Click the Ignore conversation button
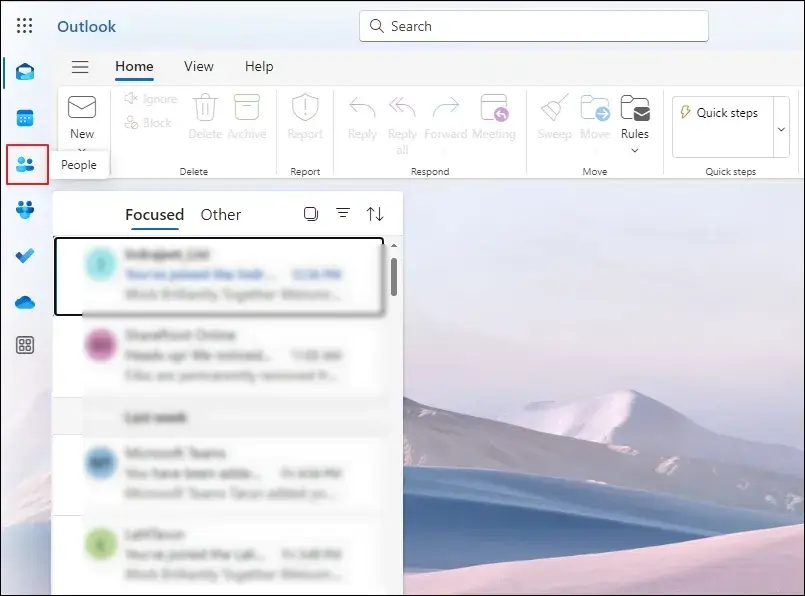Screen dimensions: 805x596 [x=151, y=99]
